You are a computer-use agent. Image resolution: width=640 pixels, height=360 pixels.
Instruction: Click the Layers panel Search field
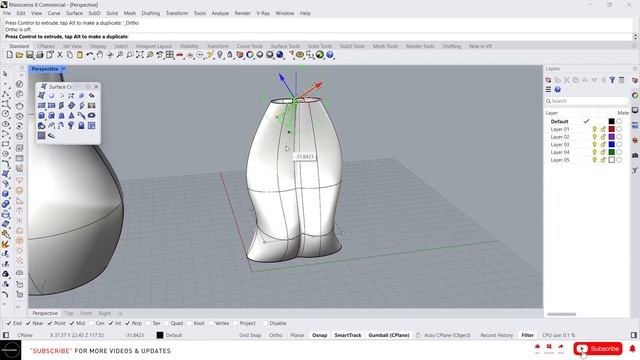[x=587, y=101]
